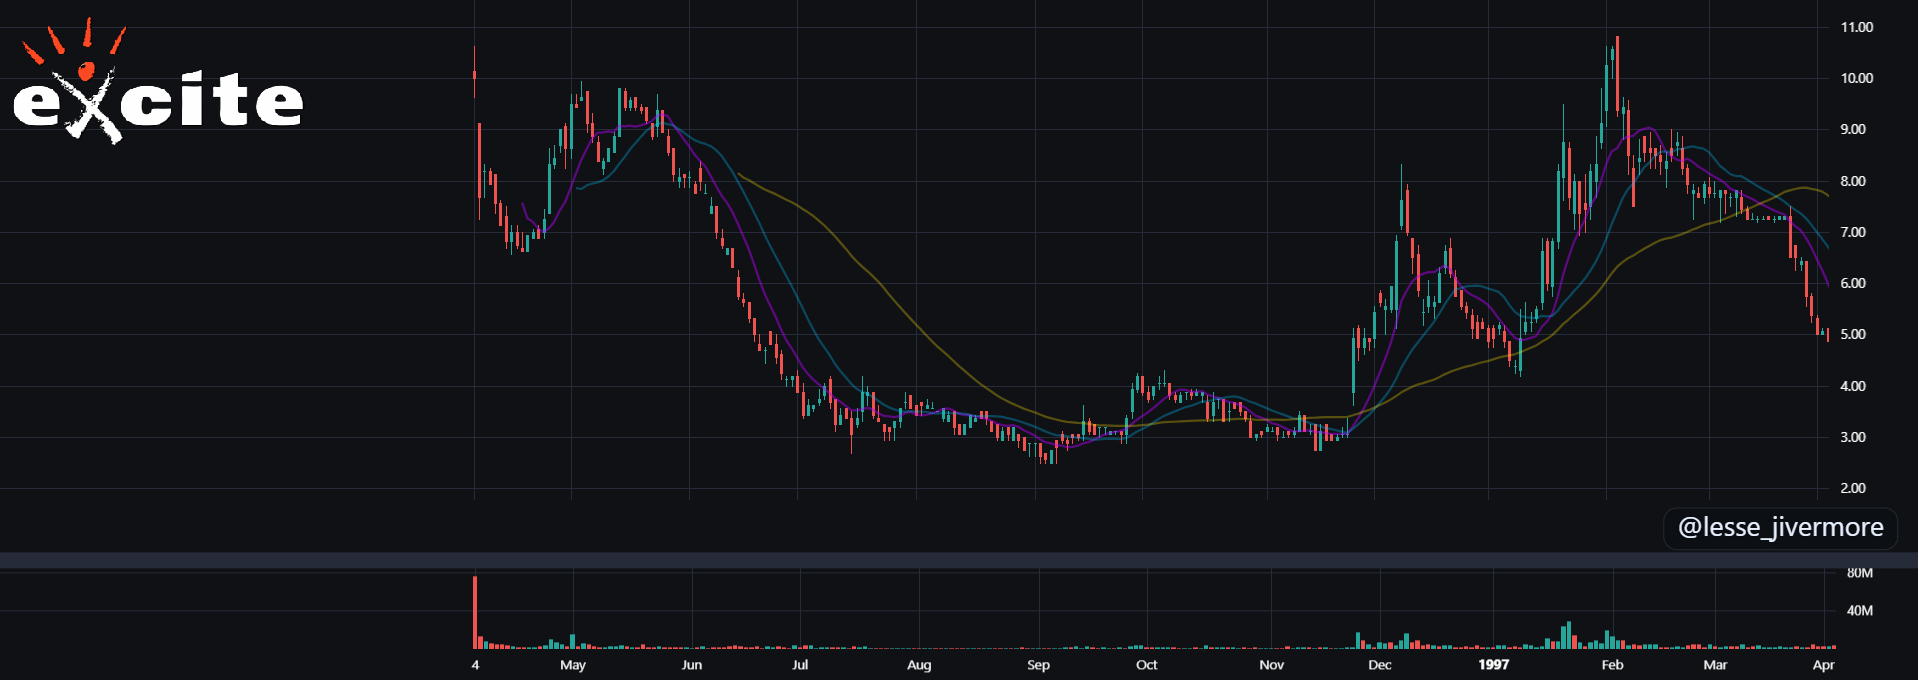Click the divider bar between price and volume panes

click(959, 560)
